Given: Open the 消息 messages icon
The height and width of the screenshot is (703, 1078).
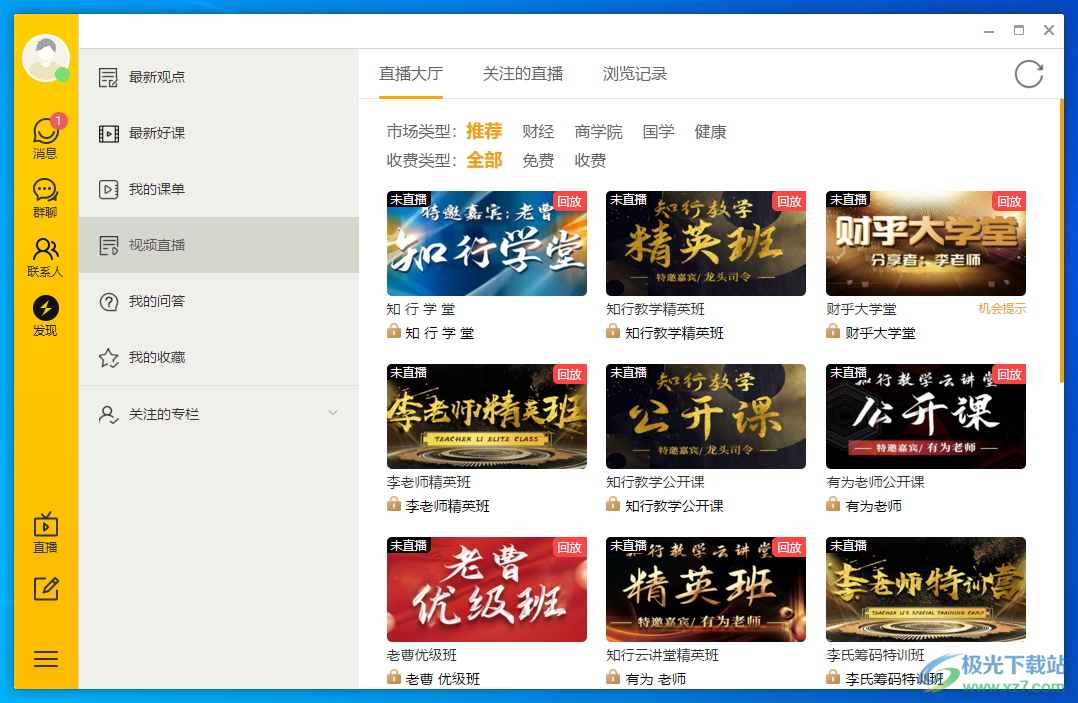Looking at the screenshot, I should pyautogui.click(x=45, y=137).
